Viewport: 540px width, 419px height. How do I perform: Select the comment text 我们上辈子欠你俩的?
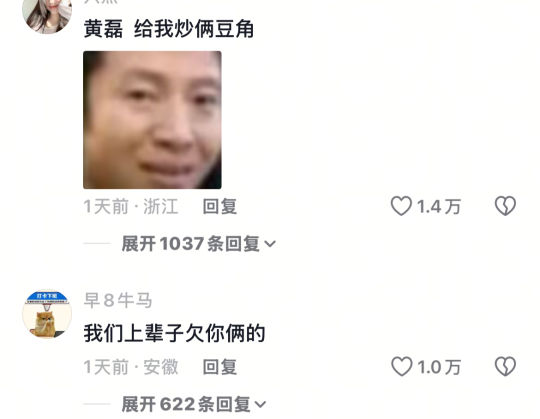[175, 334]
